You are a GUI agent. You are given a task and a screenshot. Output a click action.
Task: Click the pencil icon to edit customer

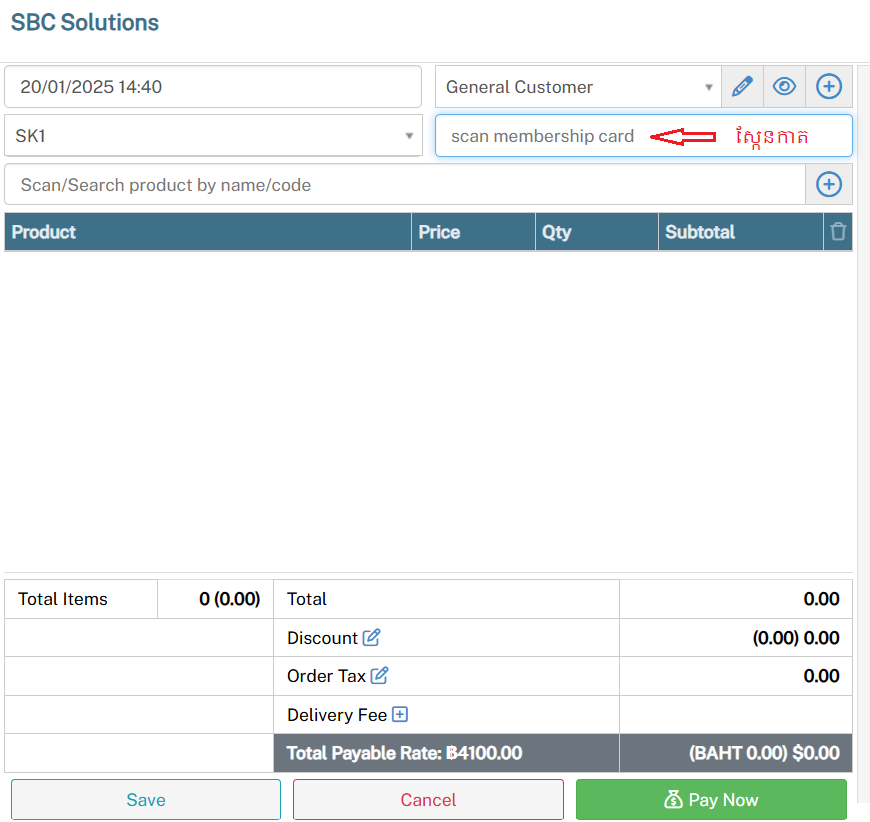tap(742, 87)
